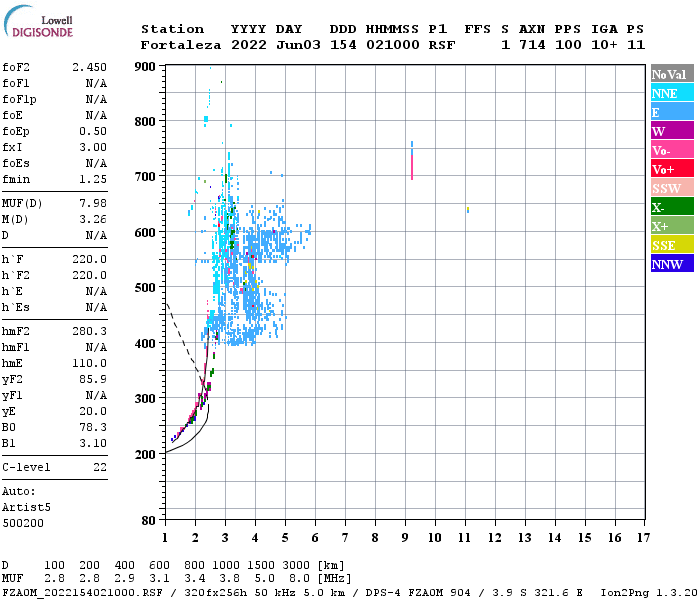The image size is (700, 600).
Task: Select the 500 km y-axis label
Action: (x=145, y=288)
